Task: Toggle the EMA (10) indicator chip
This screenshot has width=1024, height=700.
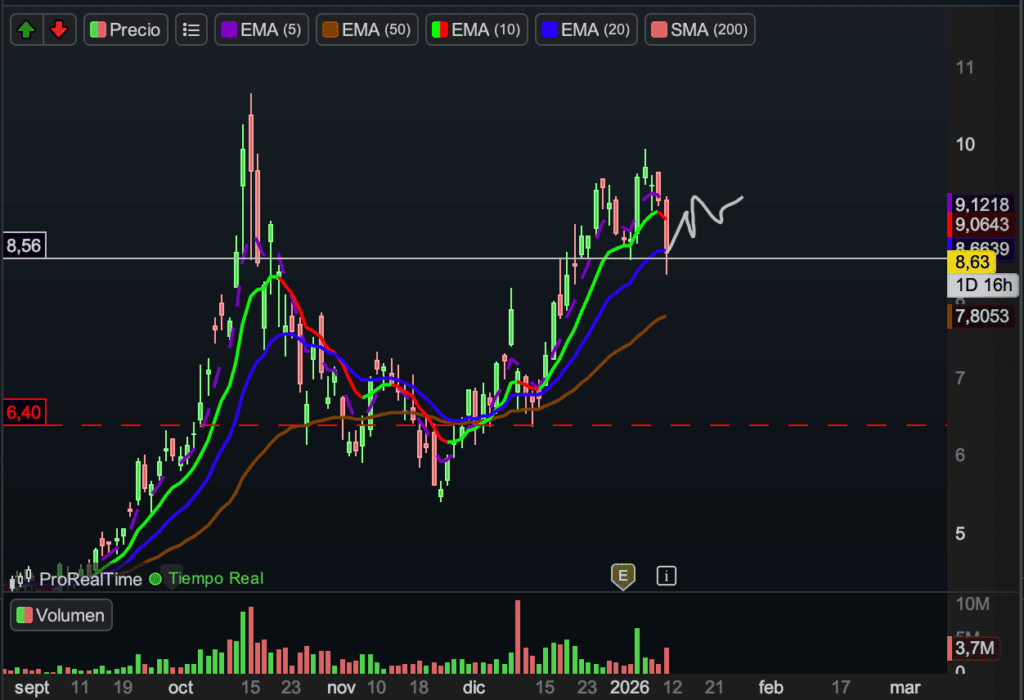Action: point(476,30)
